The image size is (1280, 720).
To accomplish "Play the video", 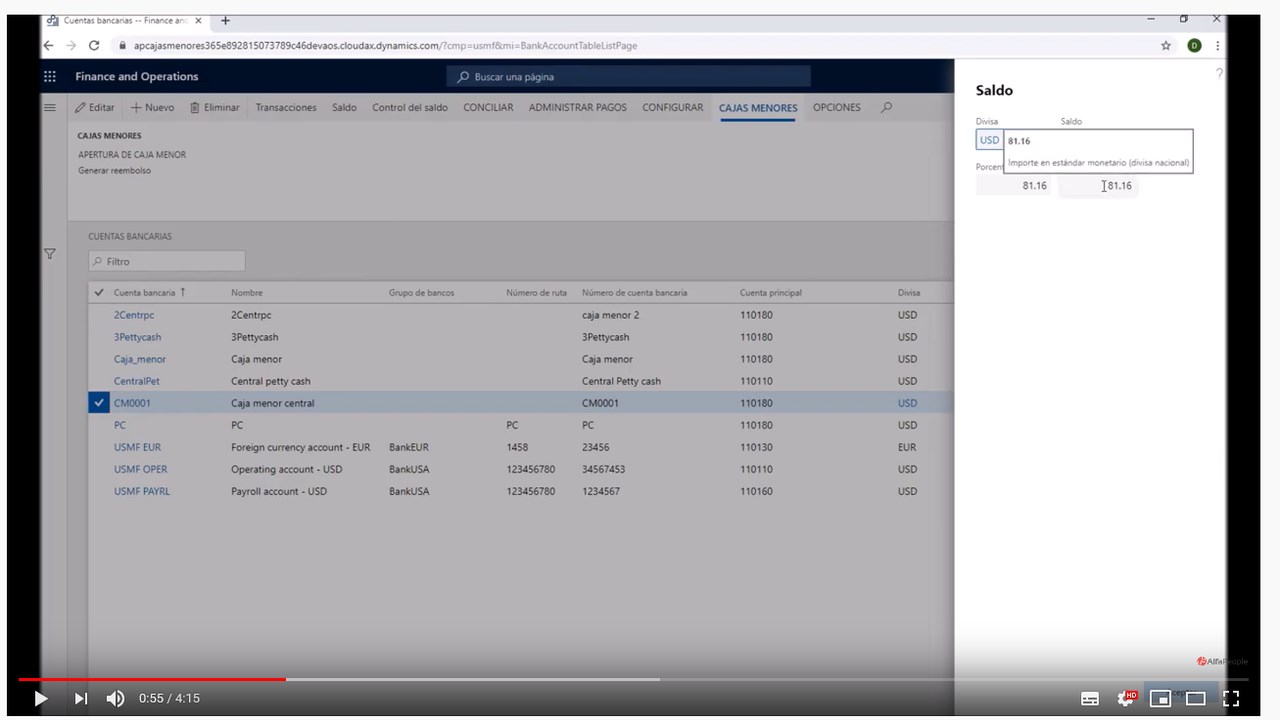I will tap(40, 698).
